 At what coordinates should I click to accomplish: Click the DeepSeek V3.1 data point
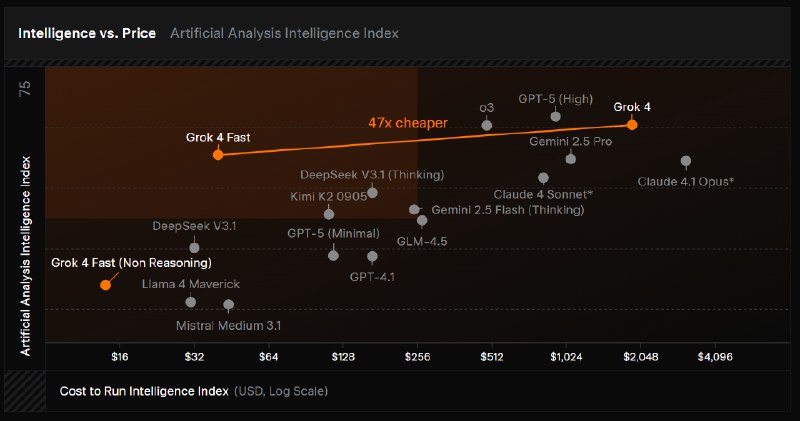(x=194, y=248)
